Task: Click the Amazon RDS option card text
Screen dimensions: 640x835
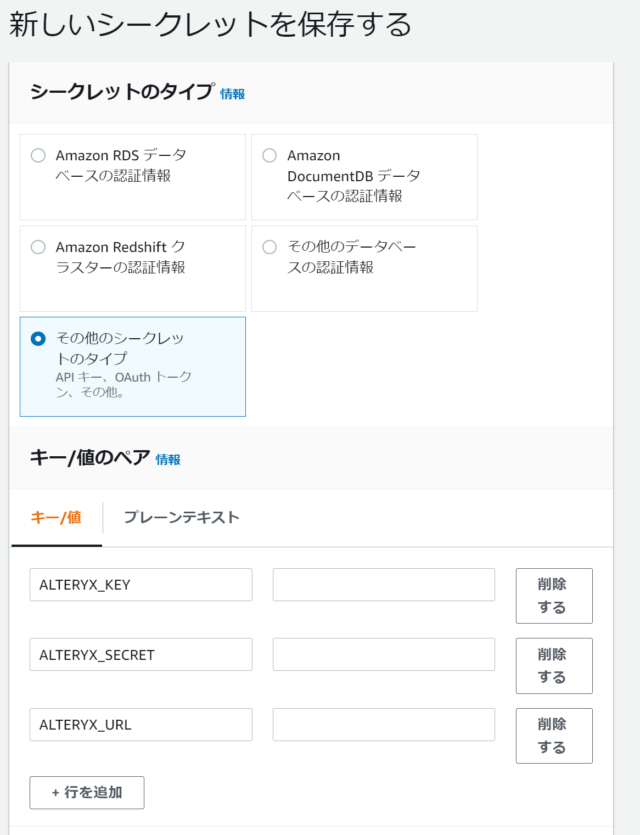Action: tap(121, 166)
